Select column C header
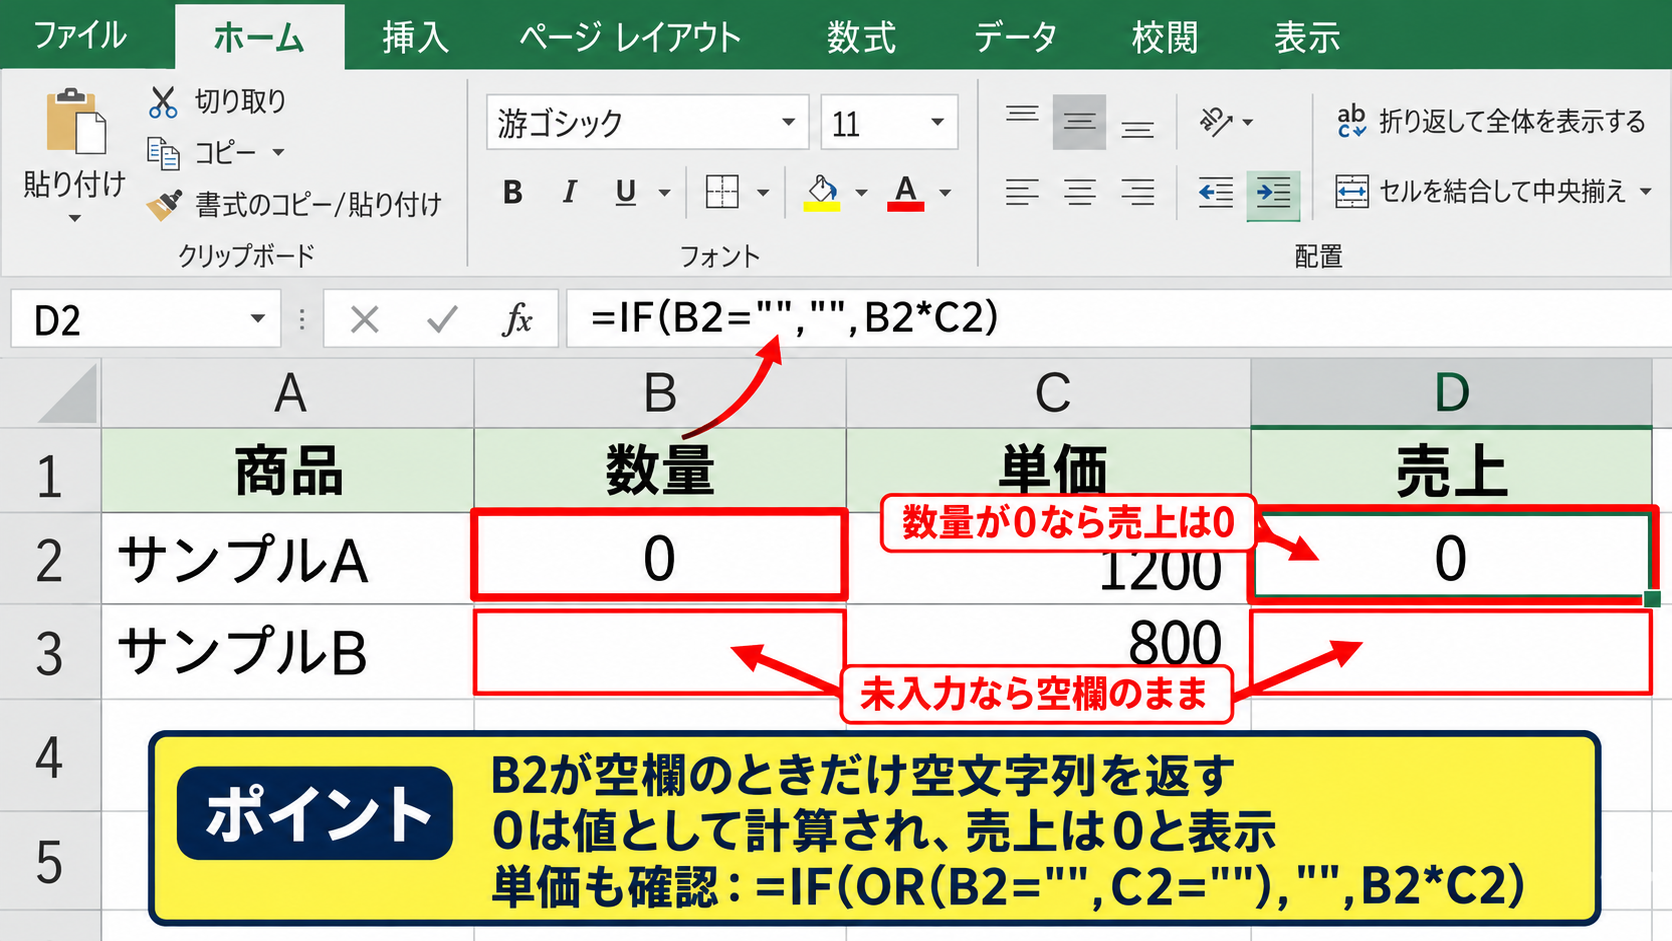 click(x=1049, y=393)
